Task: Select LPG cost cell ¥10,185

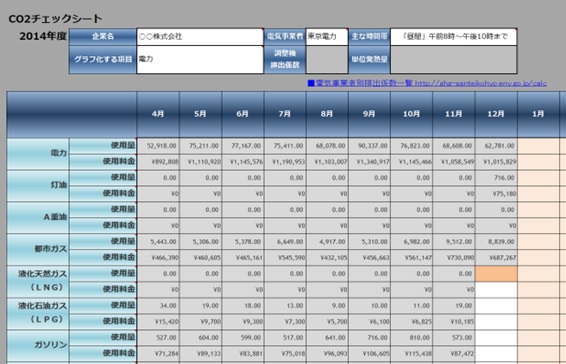Action: click(454, 321)
